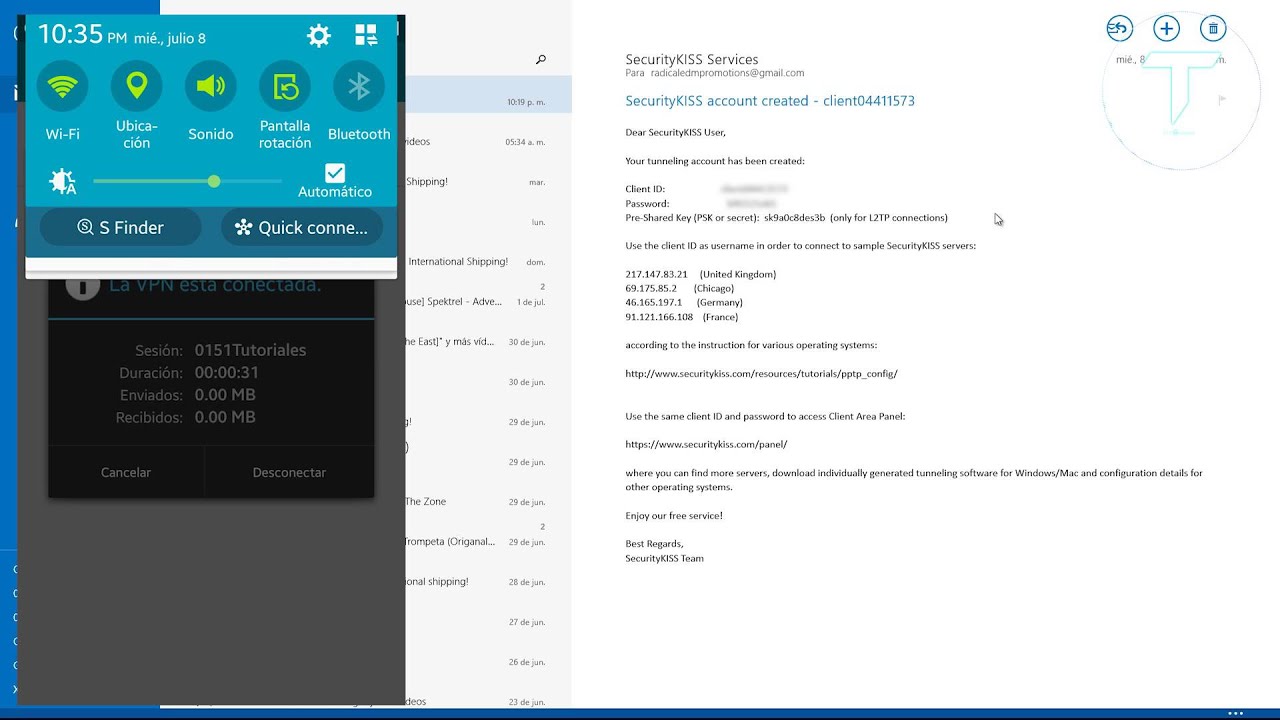Toggle Wi-Fi quick setting
Viewport: 1280px width, 720px height.
tap(62, 87)
